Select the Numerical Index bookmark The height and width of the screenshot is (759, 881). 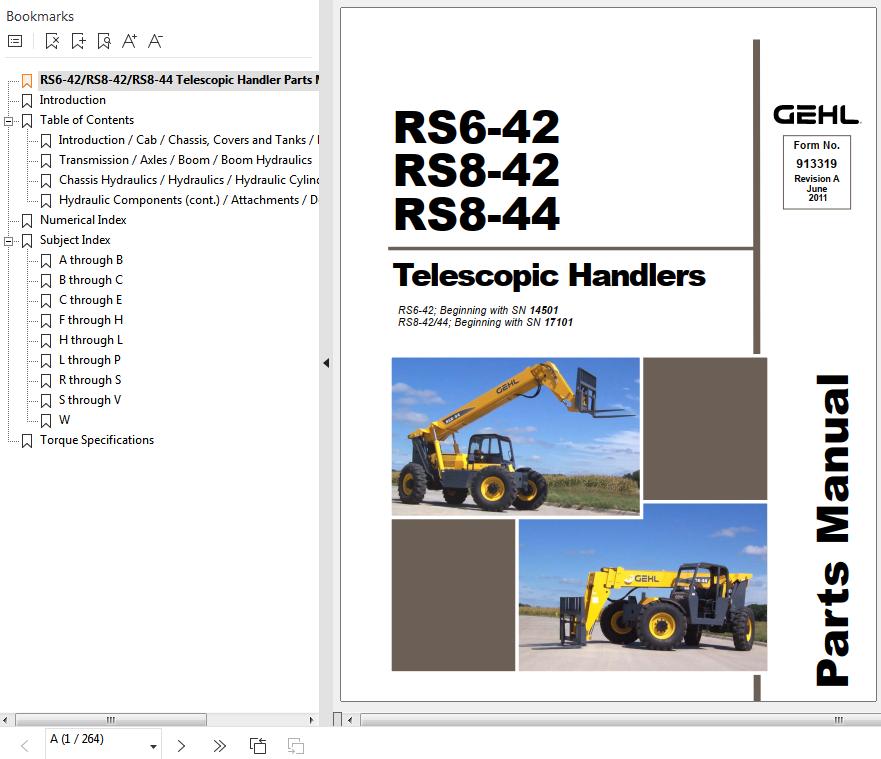point(83,220)
